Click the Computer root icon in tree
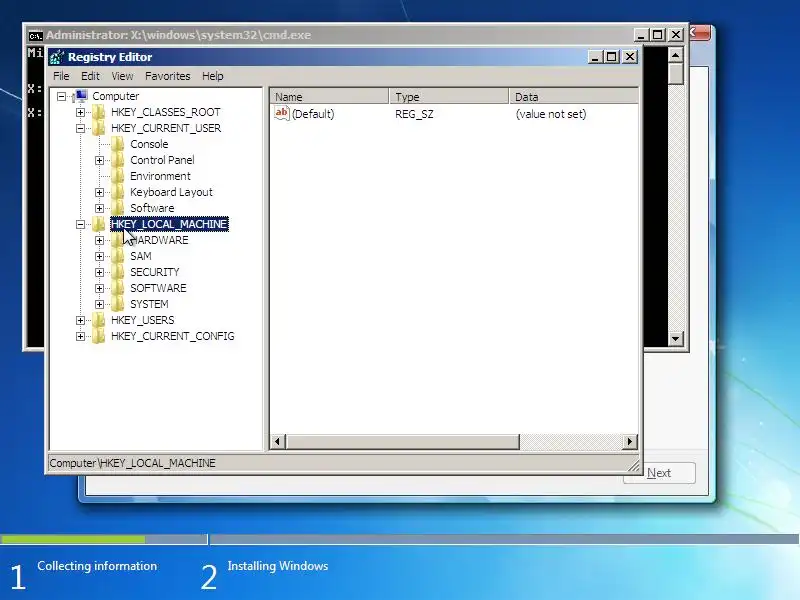The width and height of the screenshot is (800, 600). click(80, 96)
